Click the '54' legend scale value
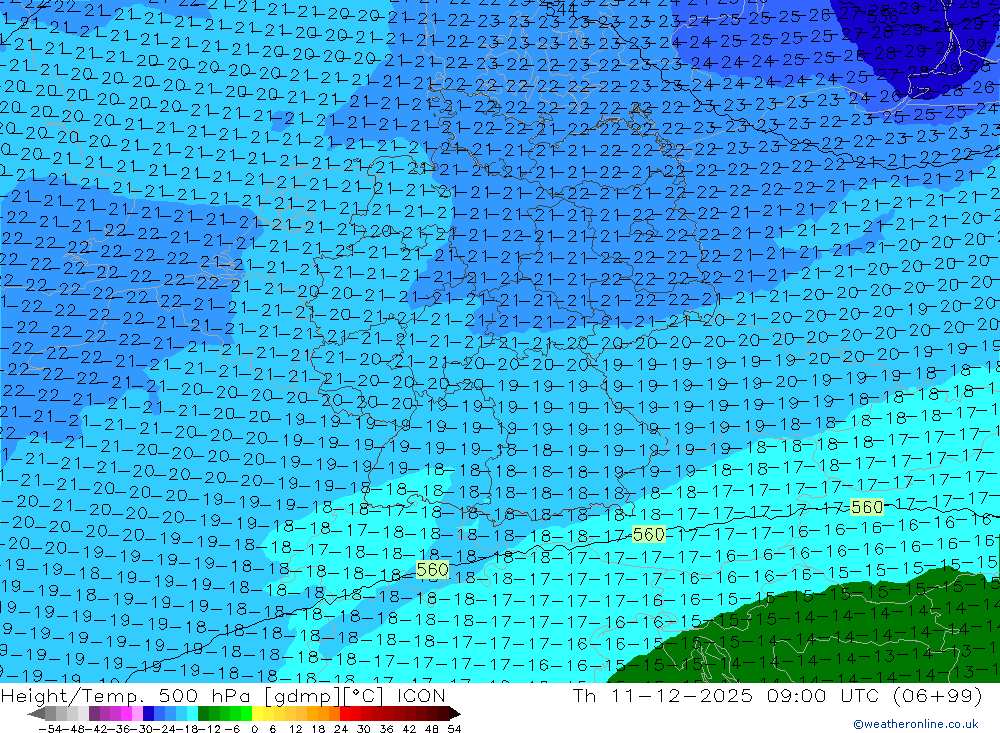Image resolution: width=1000 pixels, height=733 pixels. click(454, 729)
